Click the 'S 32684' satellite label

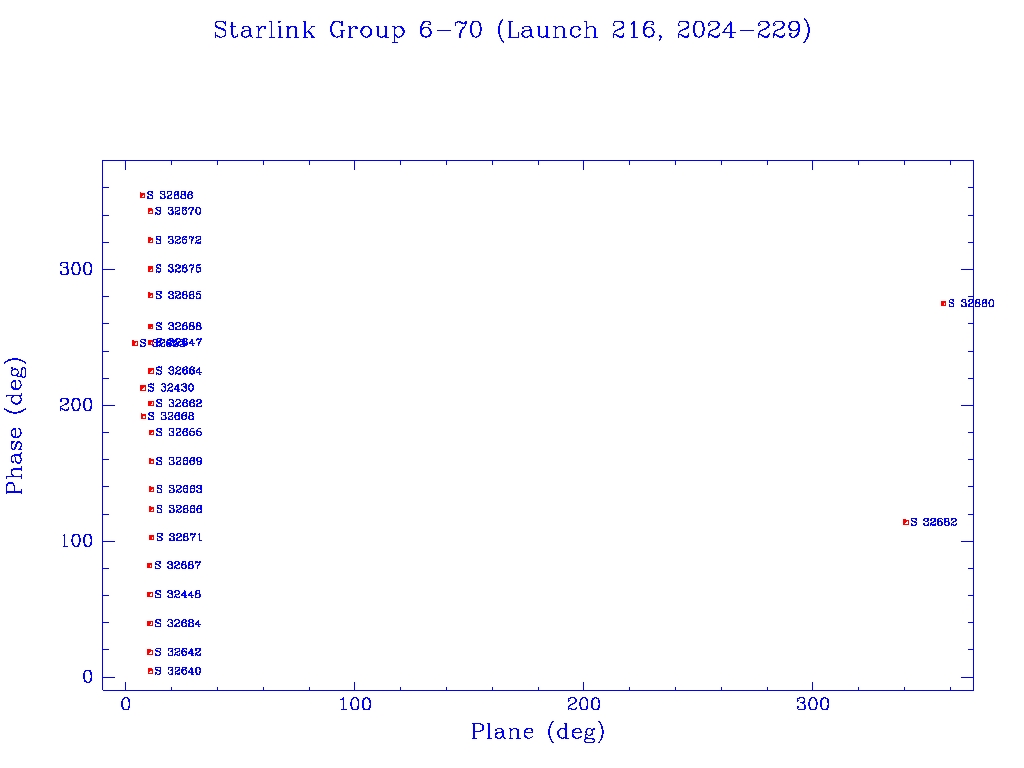pyautogui.click(x=178, y=624)
